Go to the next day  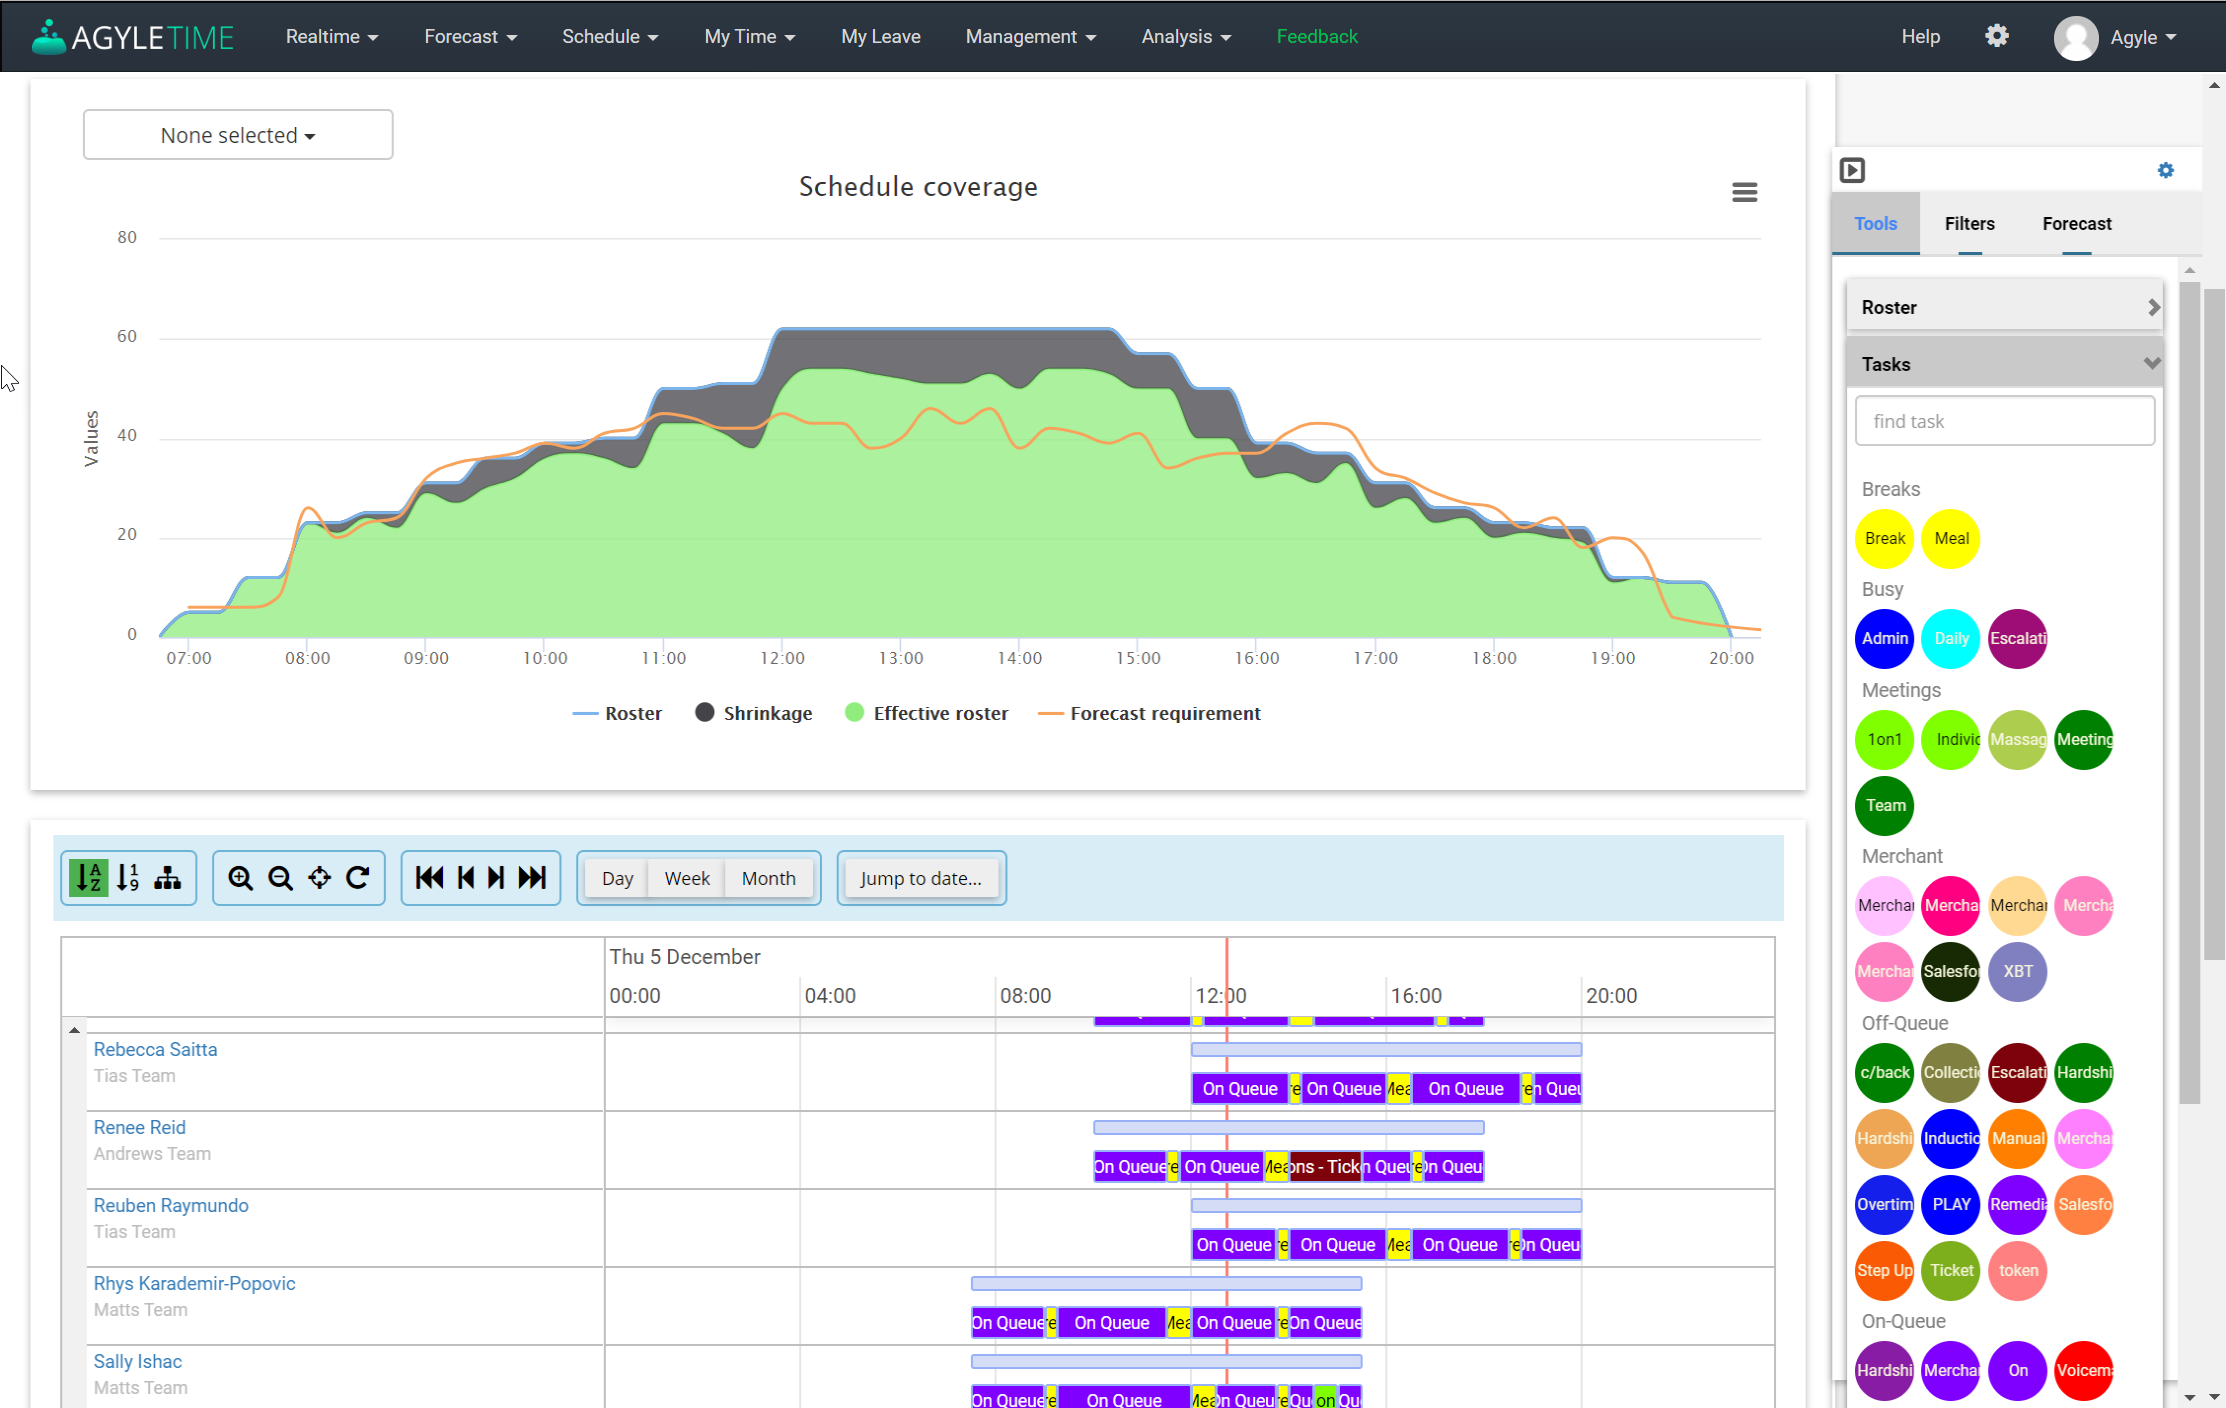pos(496,878)
